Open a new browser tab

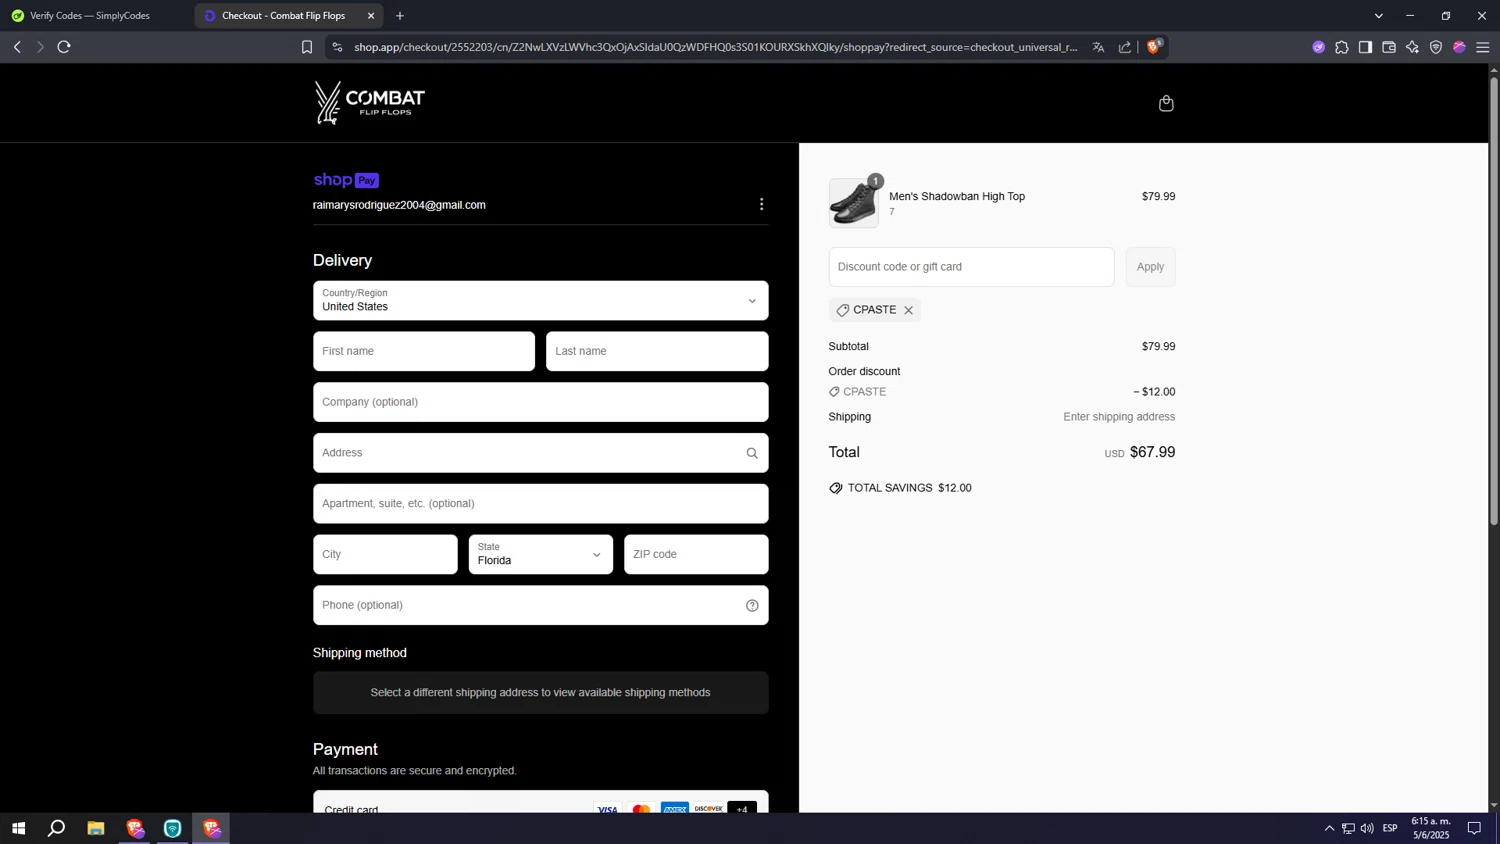(x=400, y=16)
